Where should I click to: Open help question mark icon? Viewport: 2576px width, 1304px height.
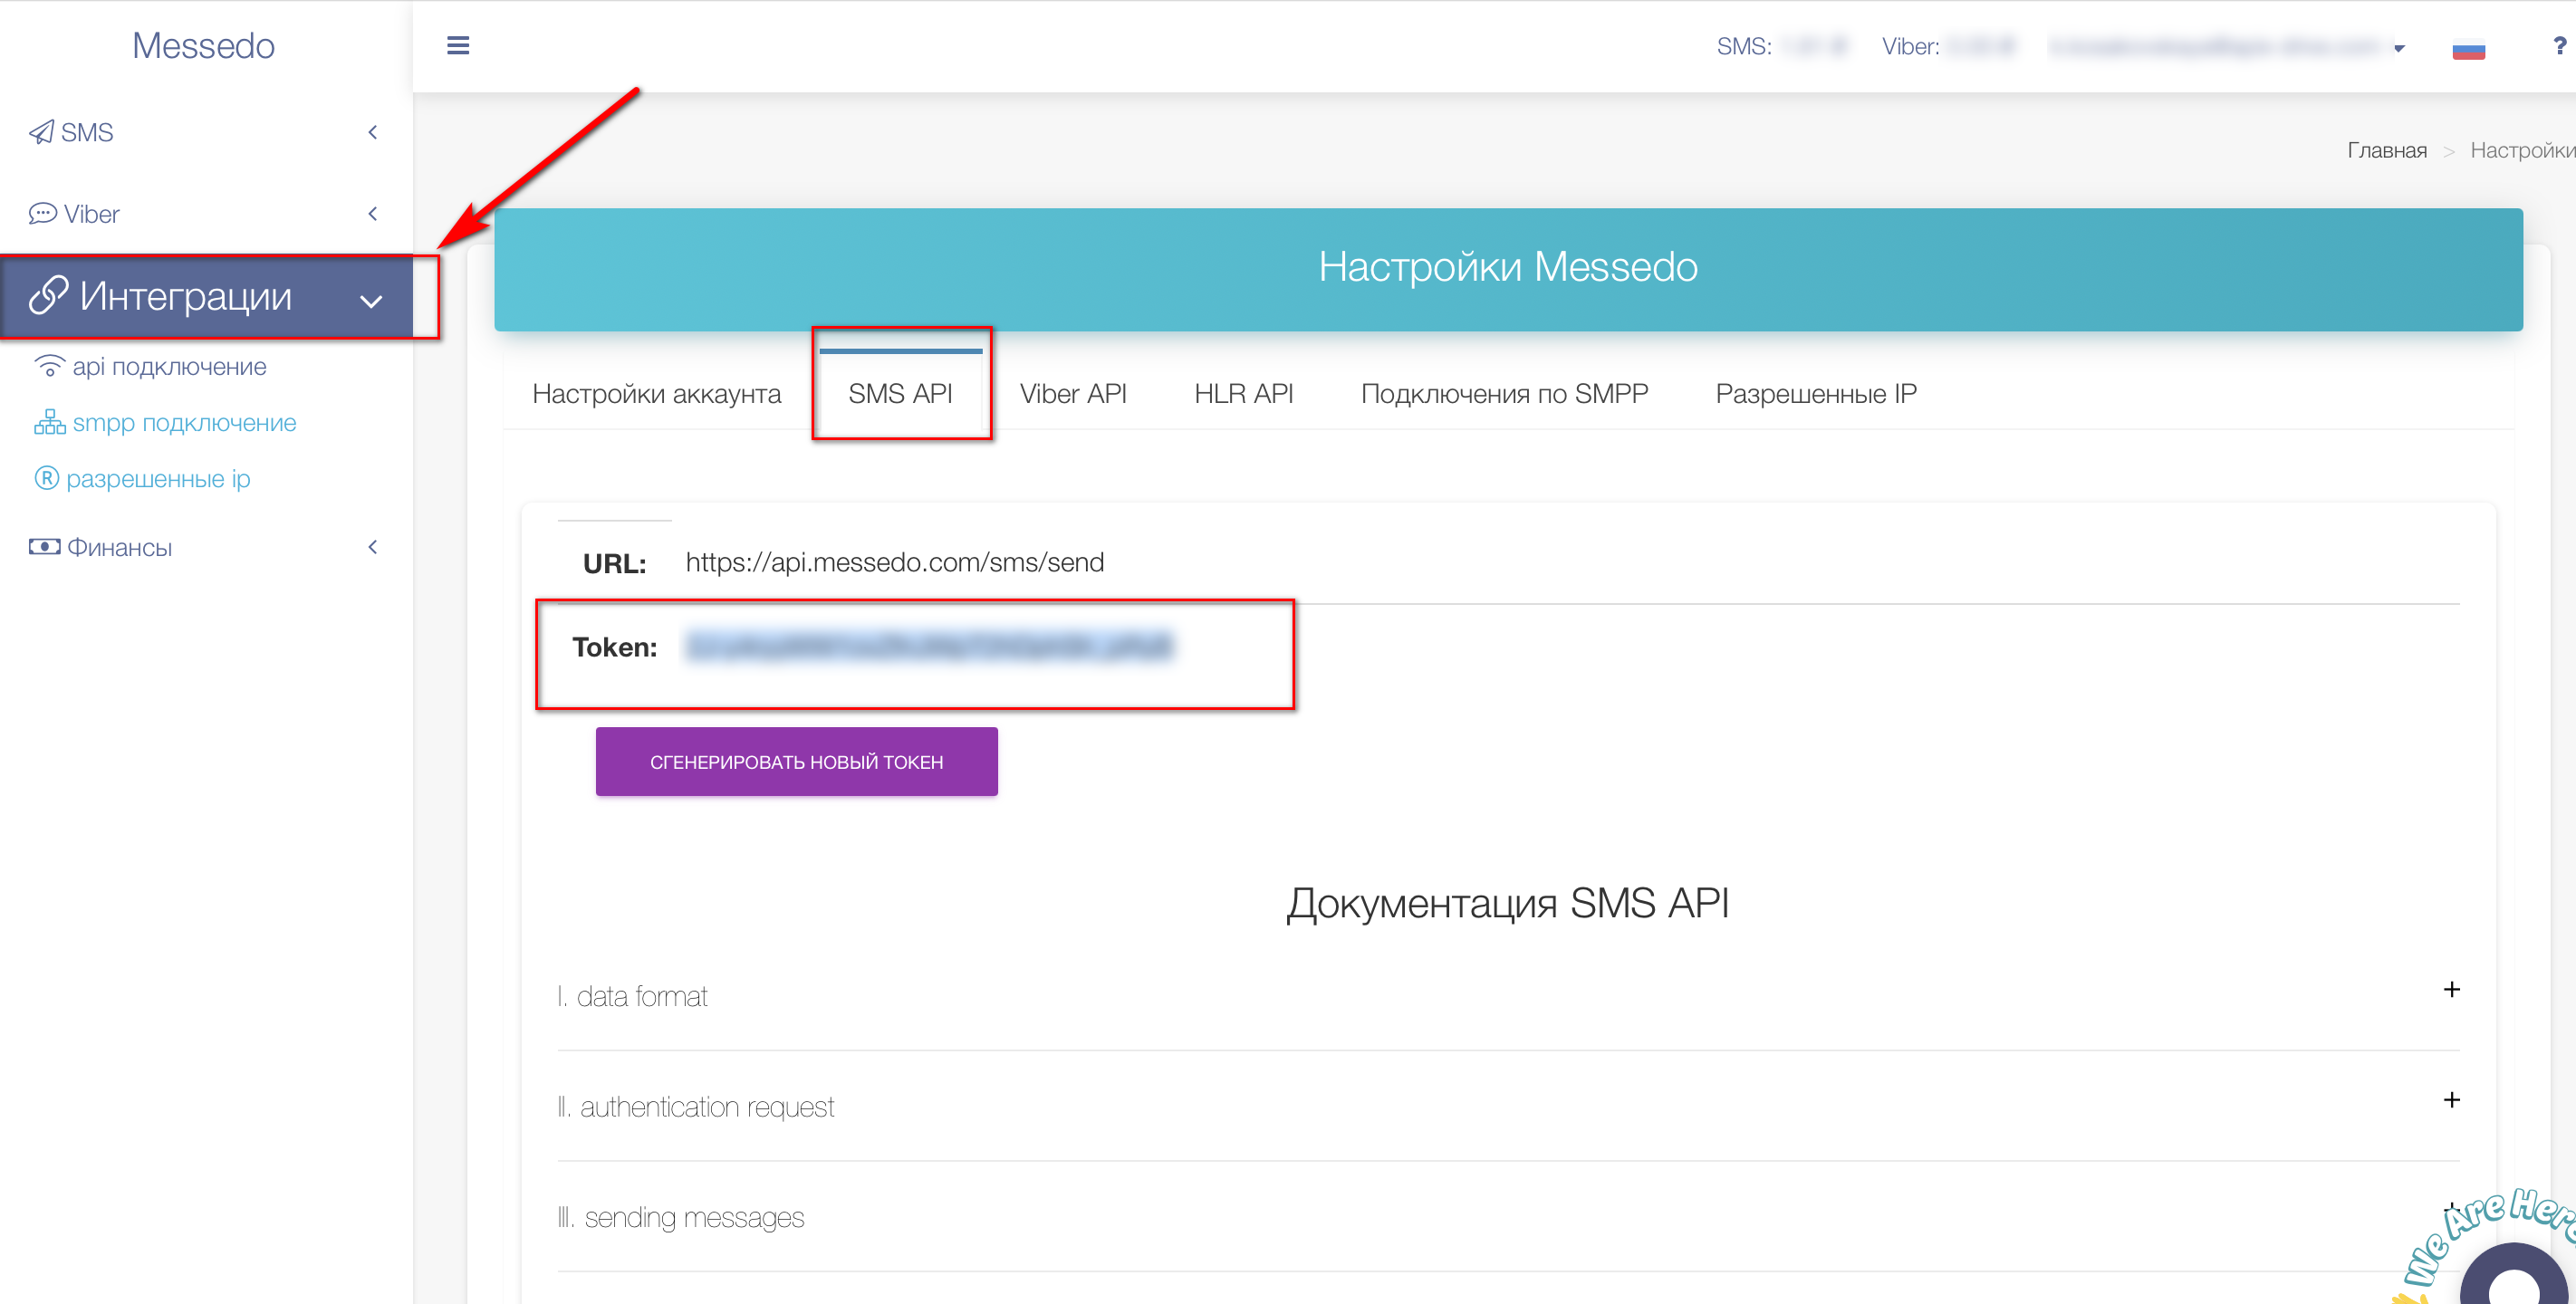pos(2559,46)
